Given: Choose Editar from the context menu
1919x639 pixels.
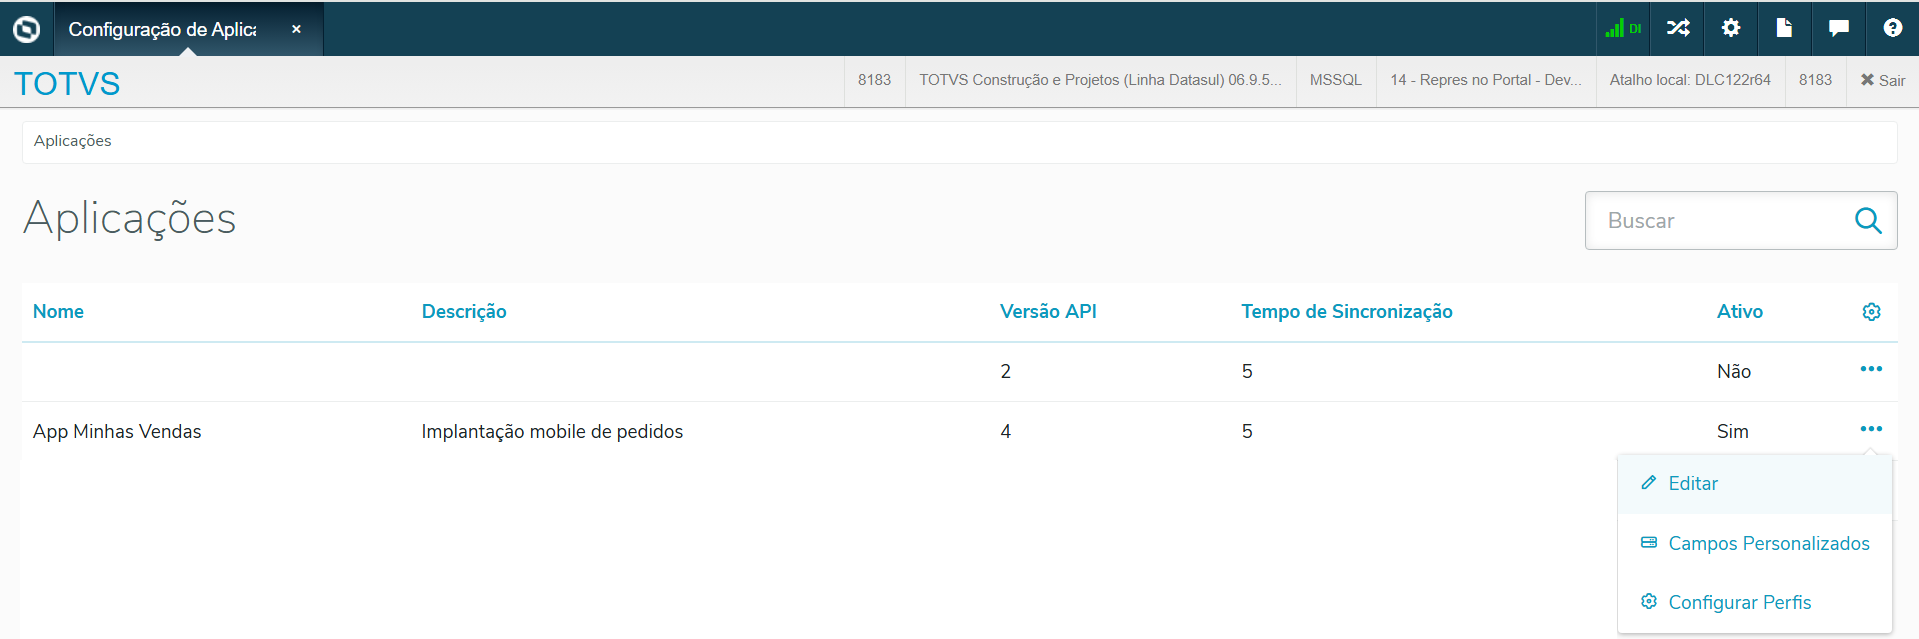Looking at the screenshot, I should tap(1755, 484).
